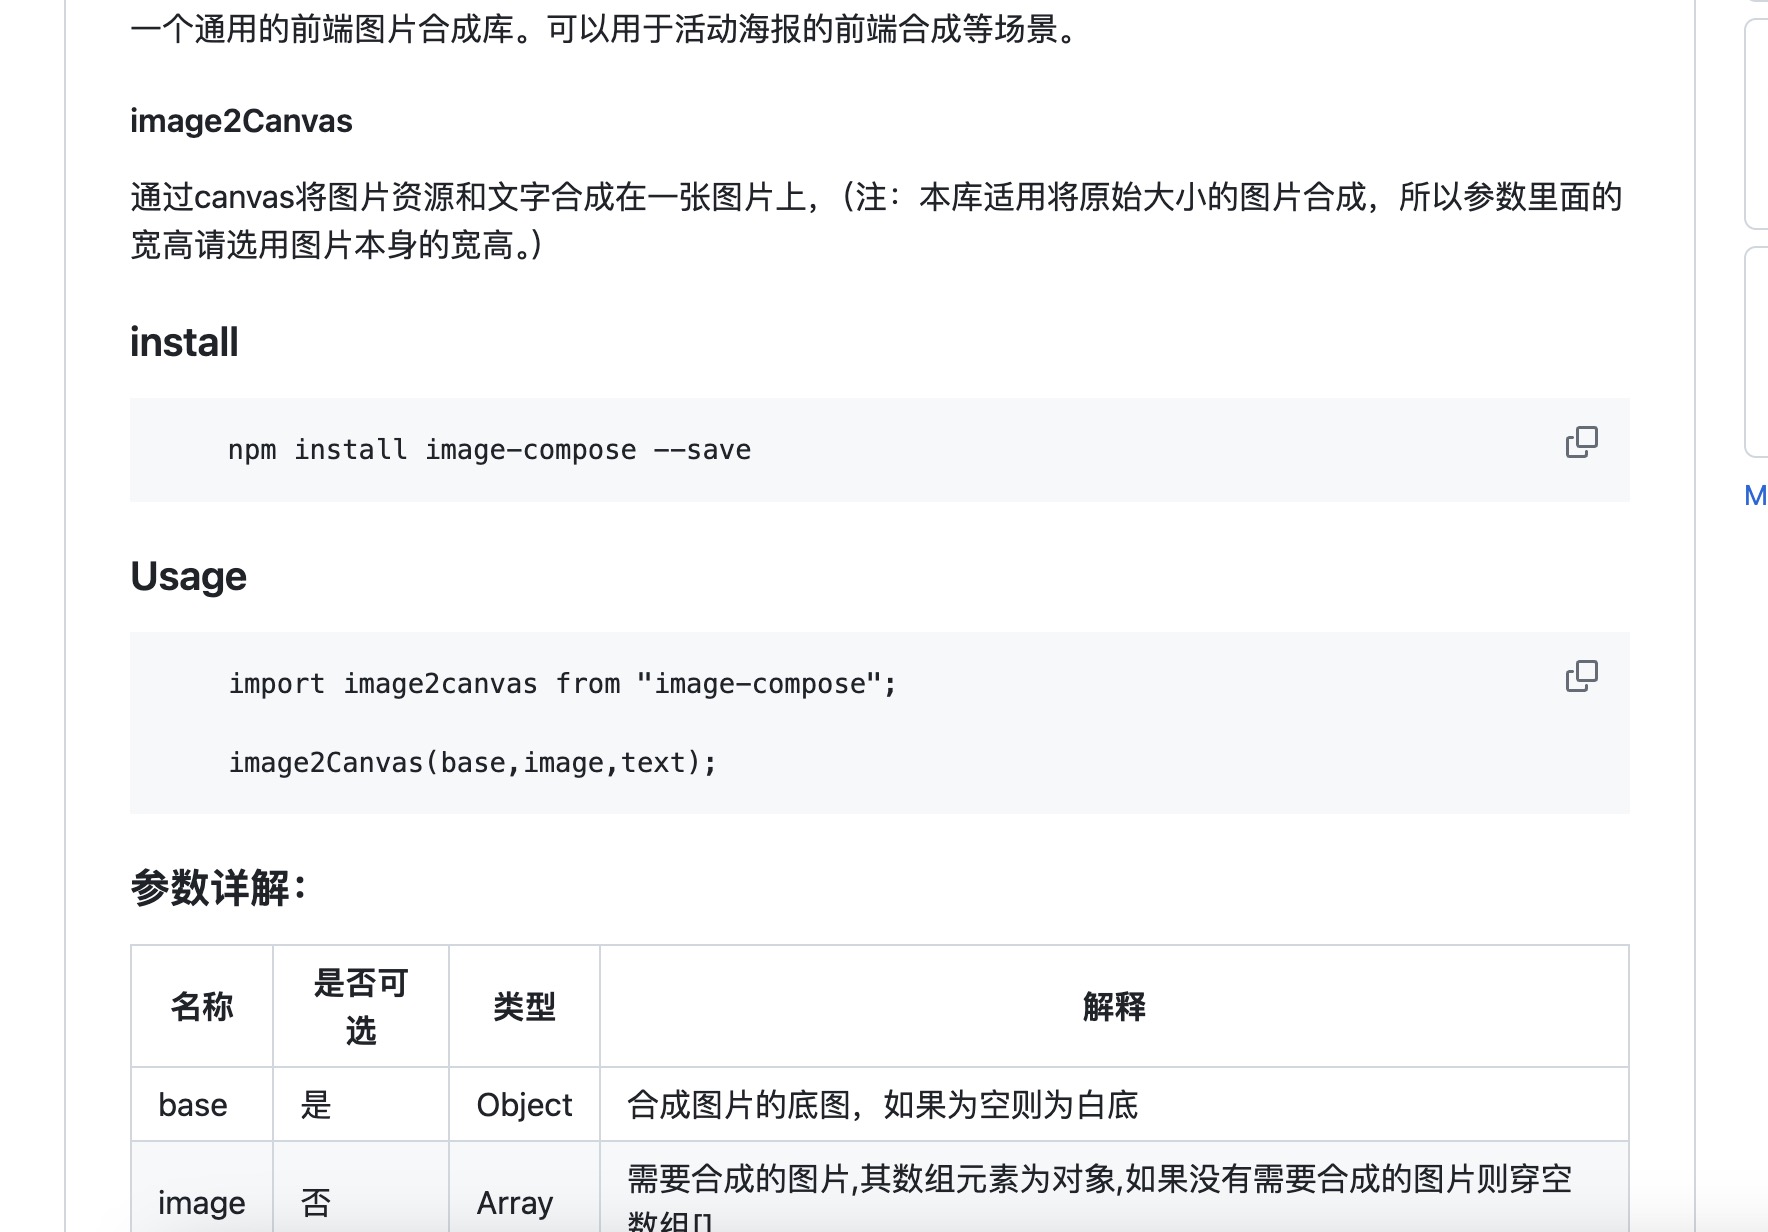Click the '参数详解:' heading
This screenshot has height=1232, width=1768.
point(218,888)
